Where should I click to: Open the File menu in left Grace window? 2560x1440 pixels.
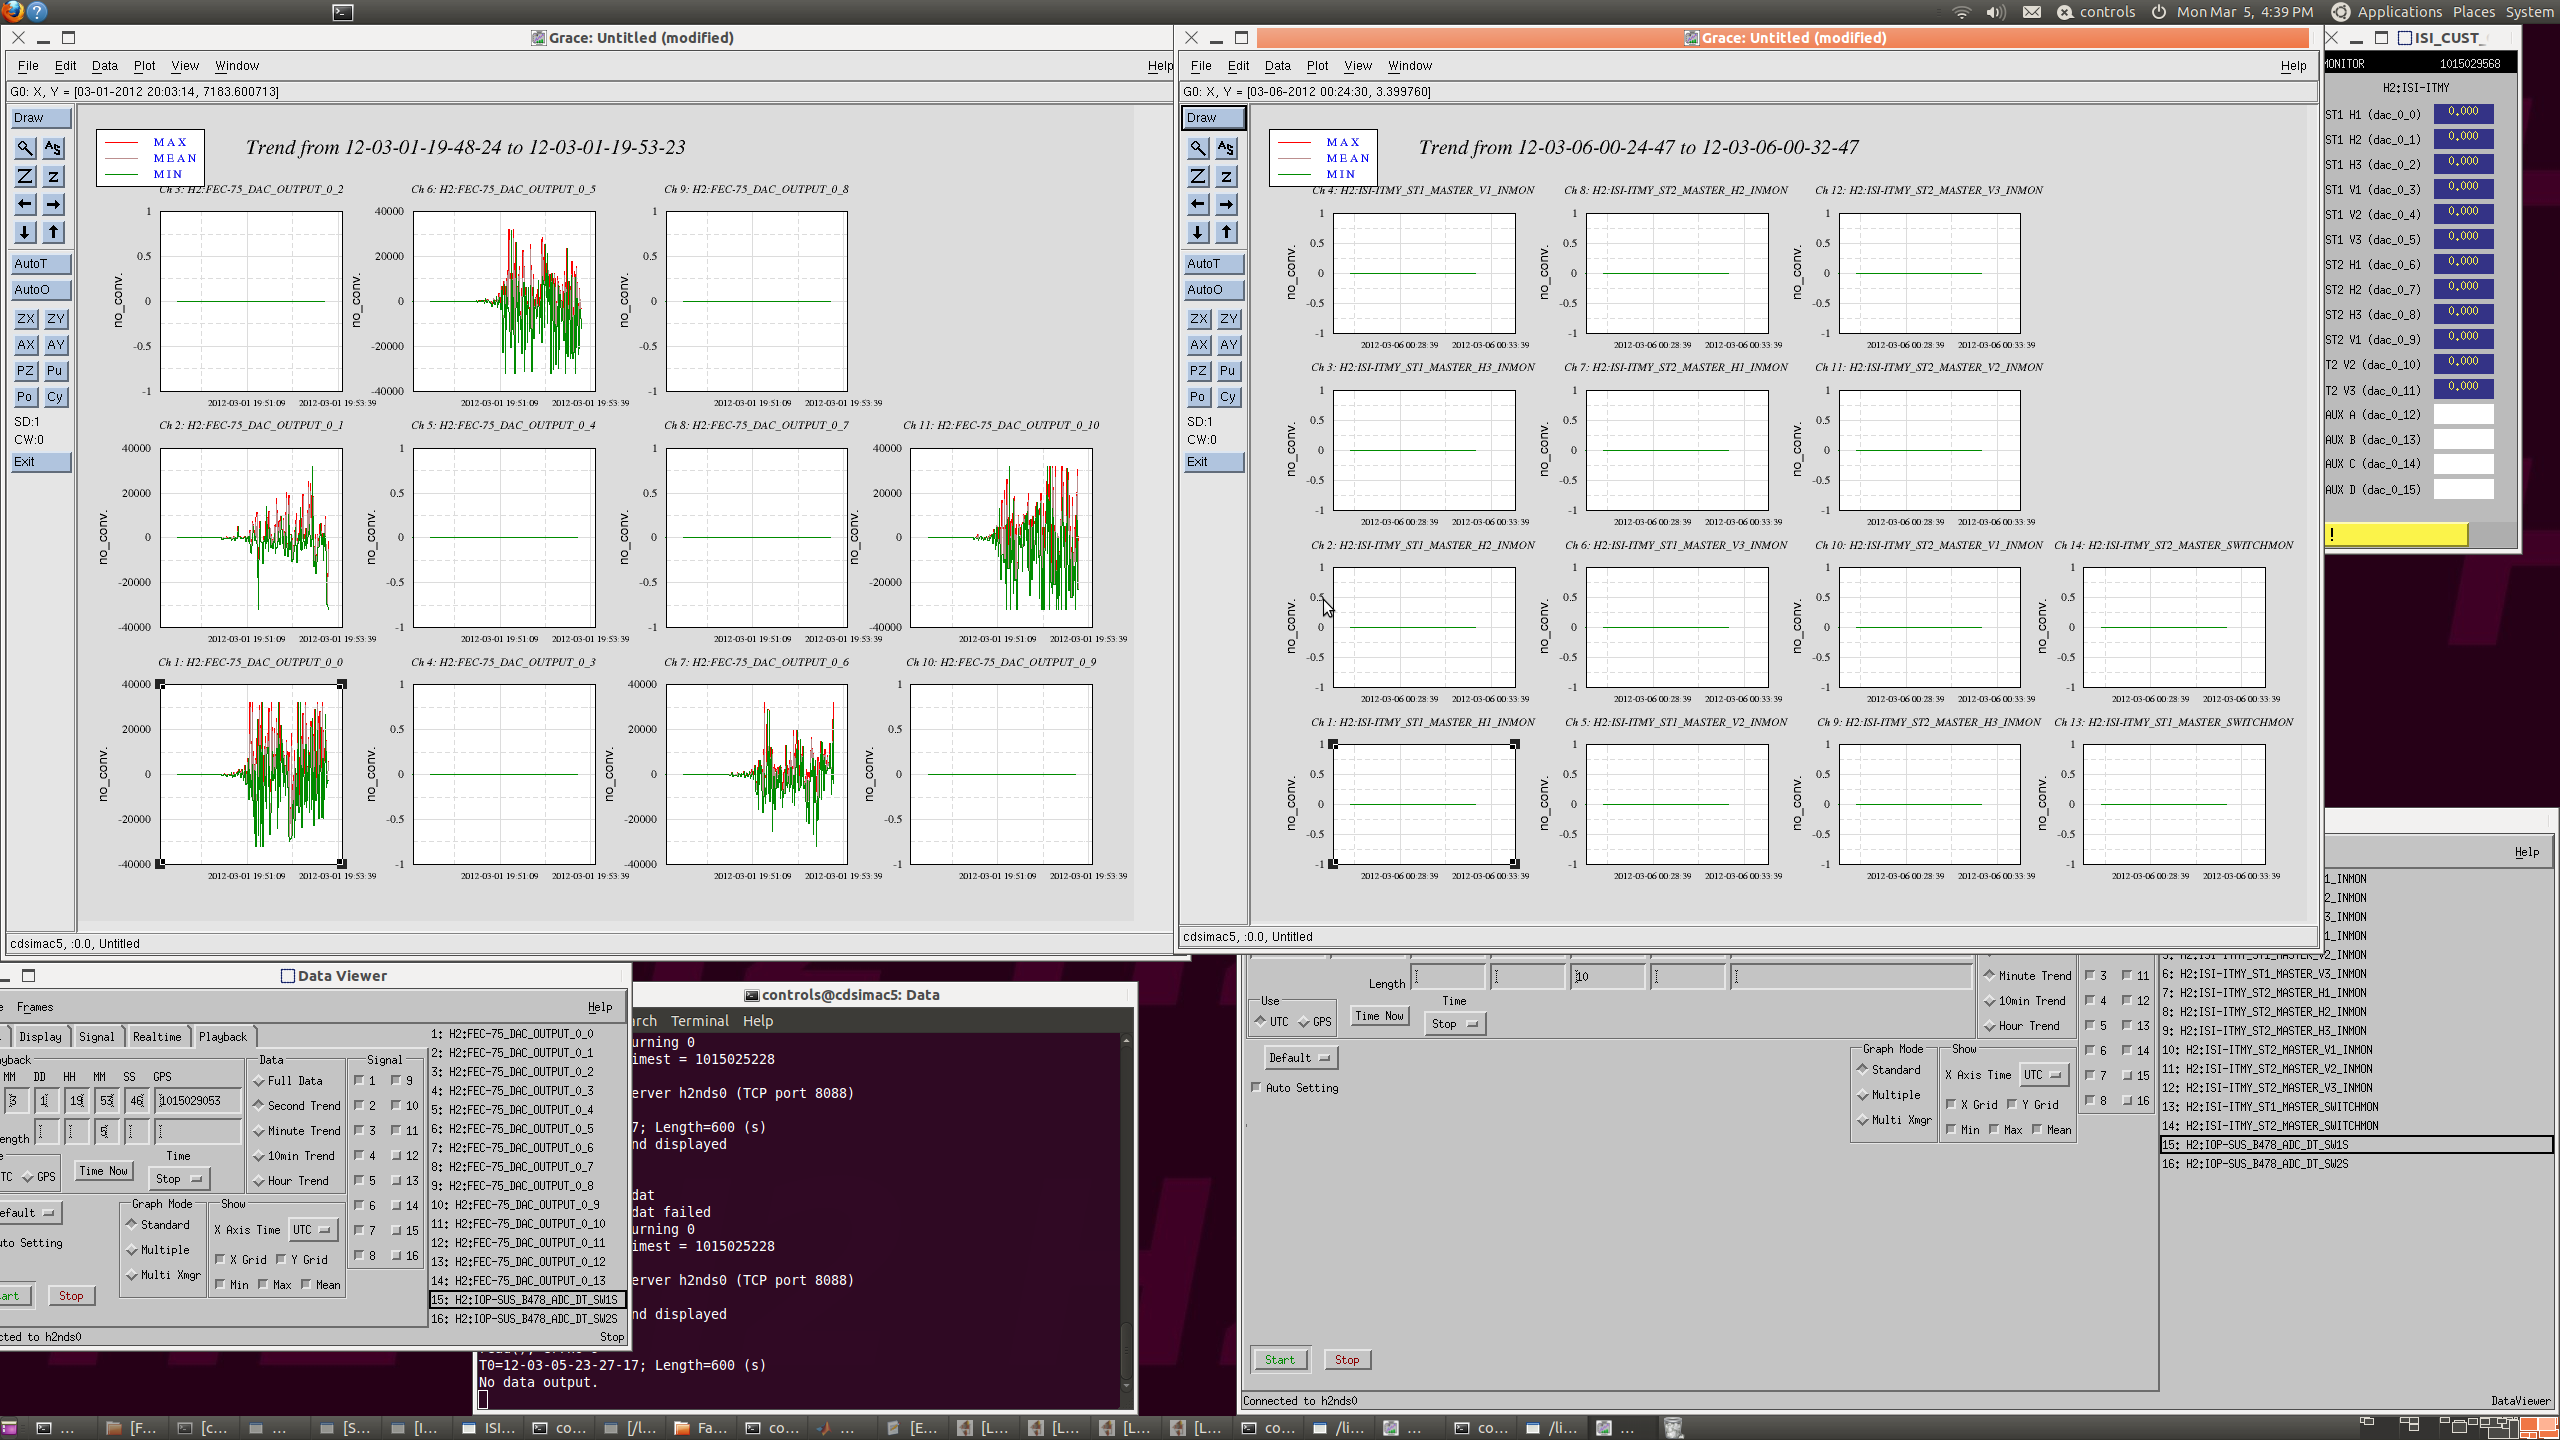click(x=28, y=66)
